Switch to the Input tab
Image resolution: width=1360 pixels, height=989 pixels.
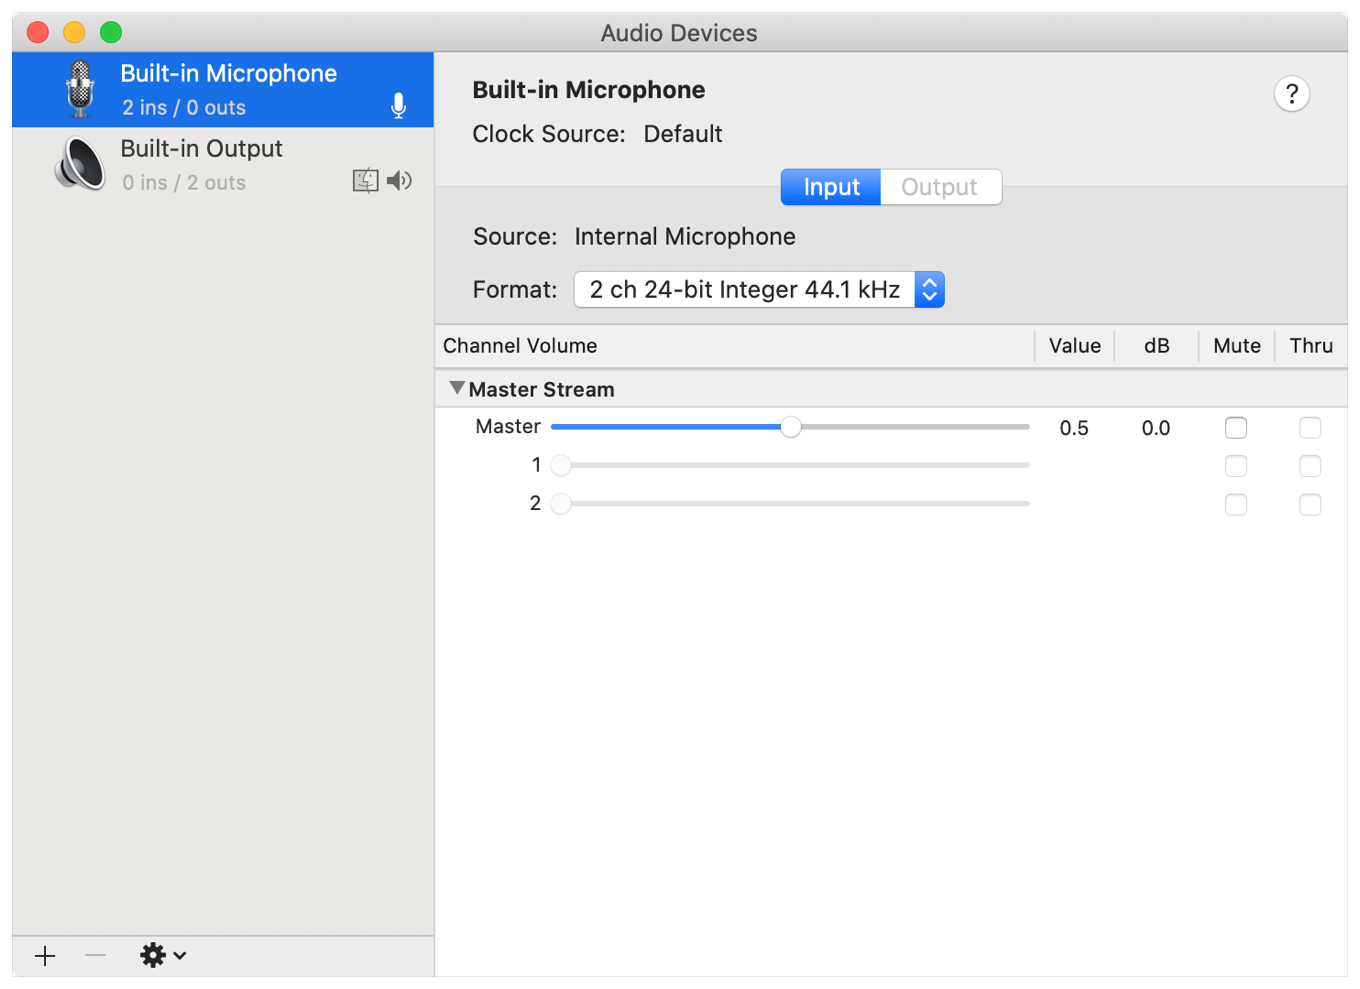(x=831, y=187)
